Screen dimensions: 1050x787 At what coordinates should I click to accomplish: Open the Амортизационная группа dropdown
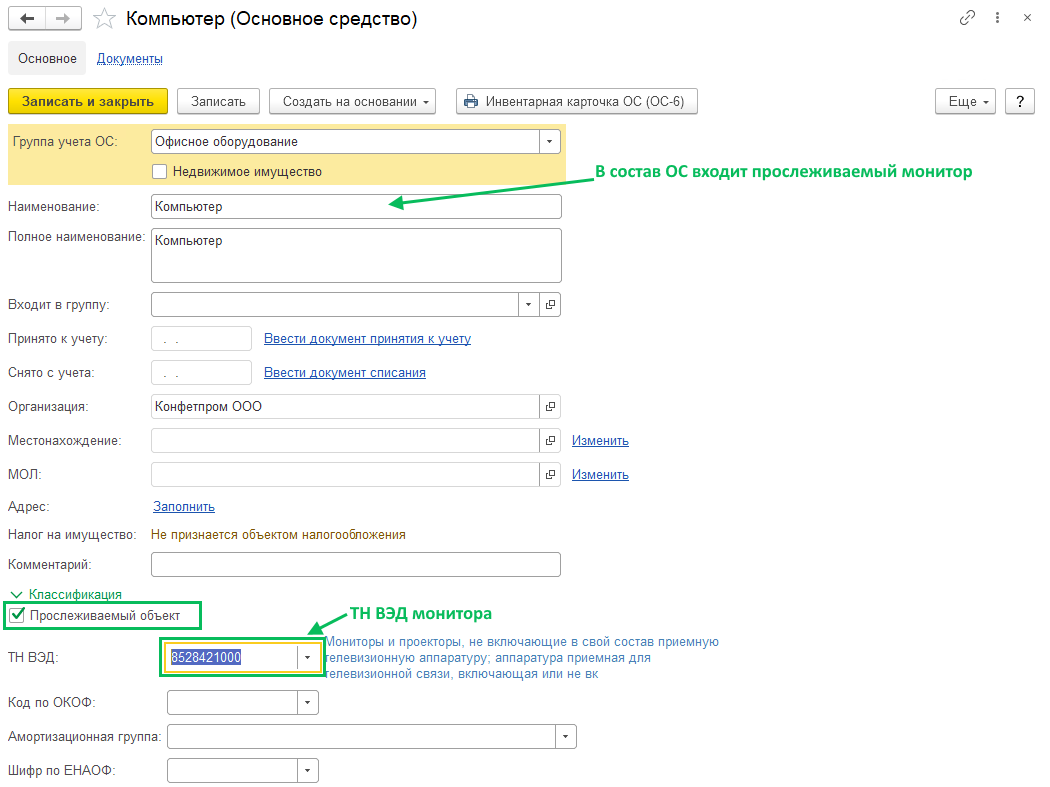click(565, 737)
